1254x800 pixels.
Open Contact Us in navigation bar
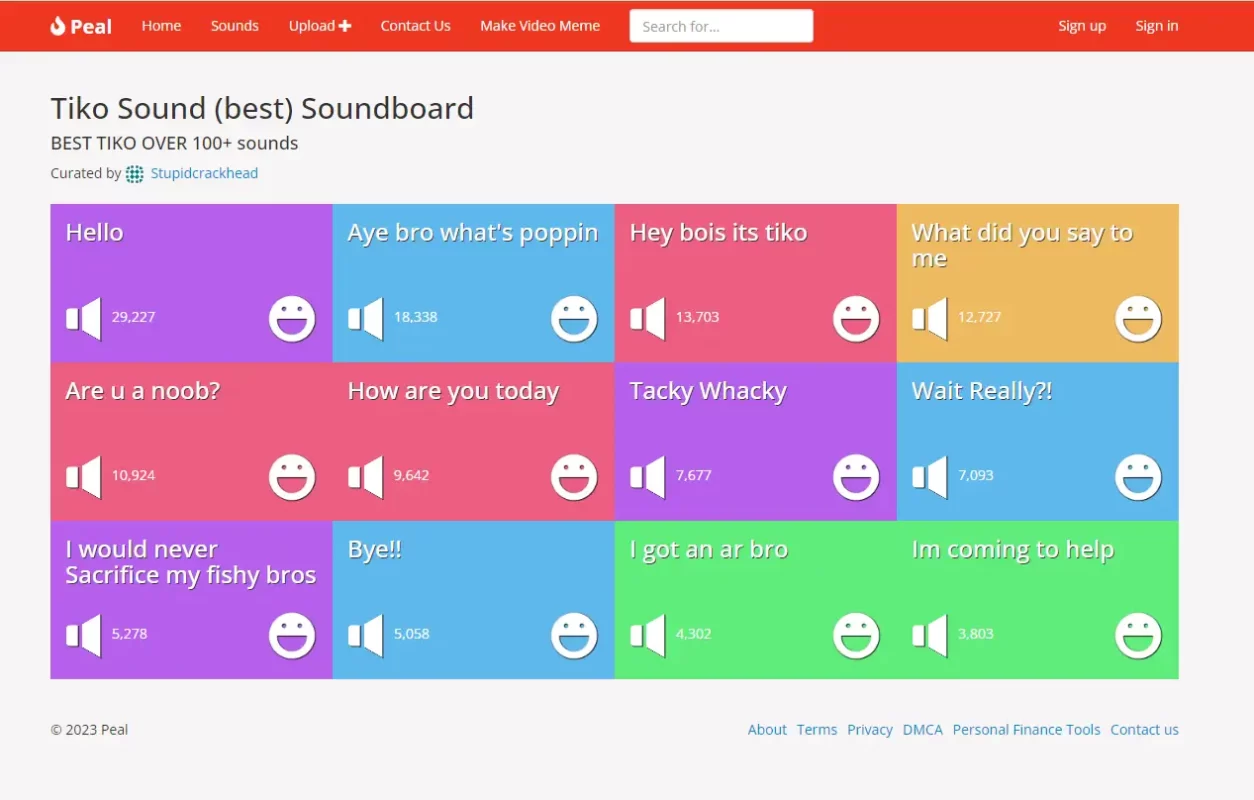point(416,26)
